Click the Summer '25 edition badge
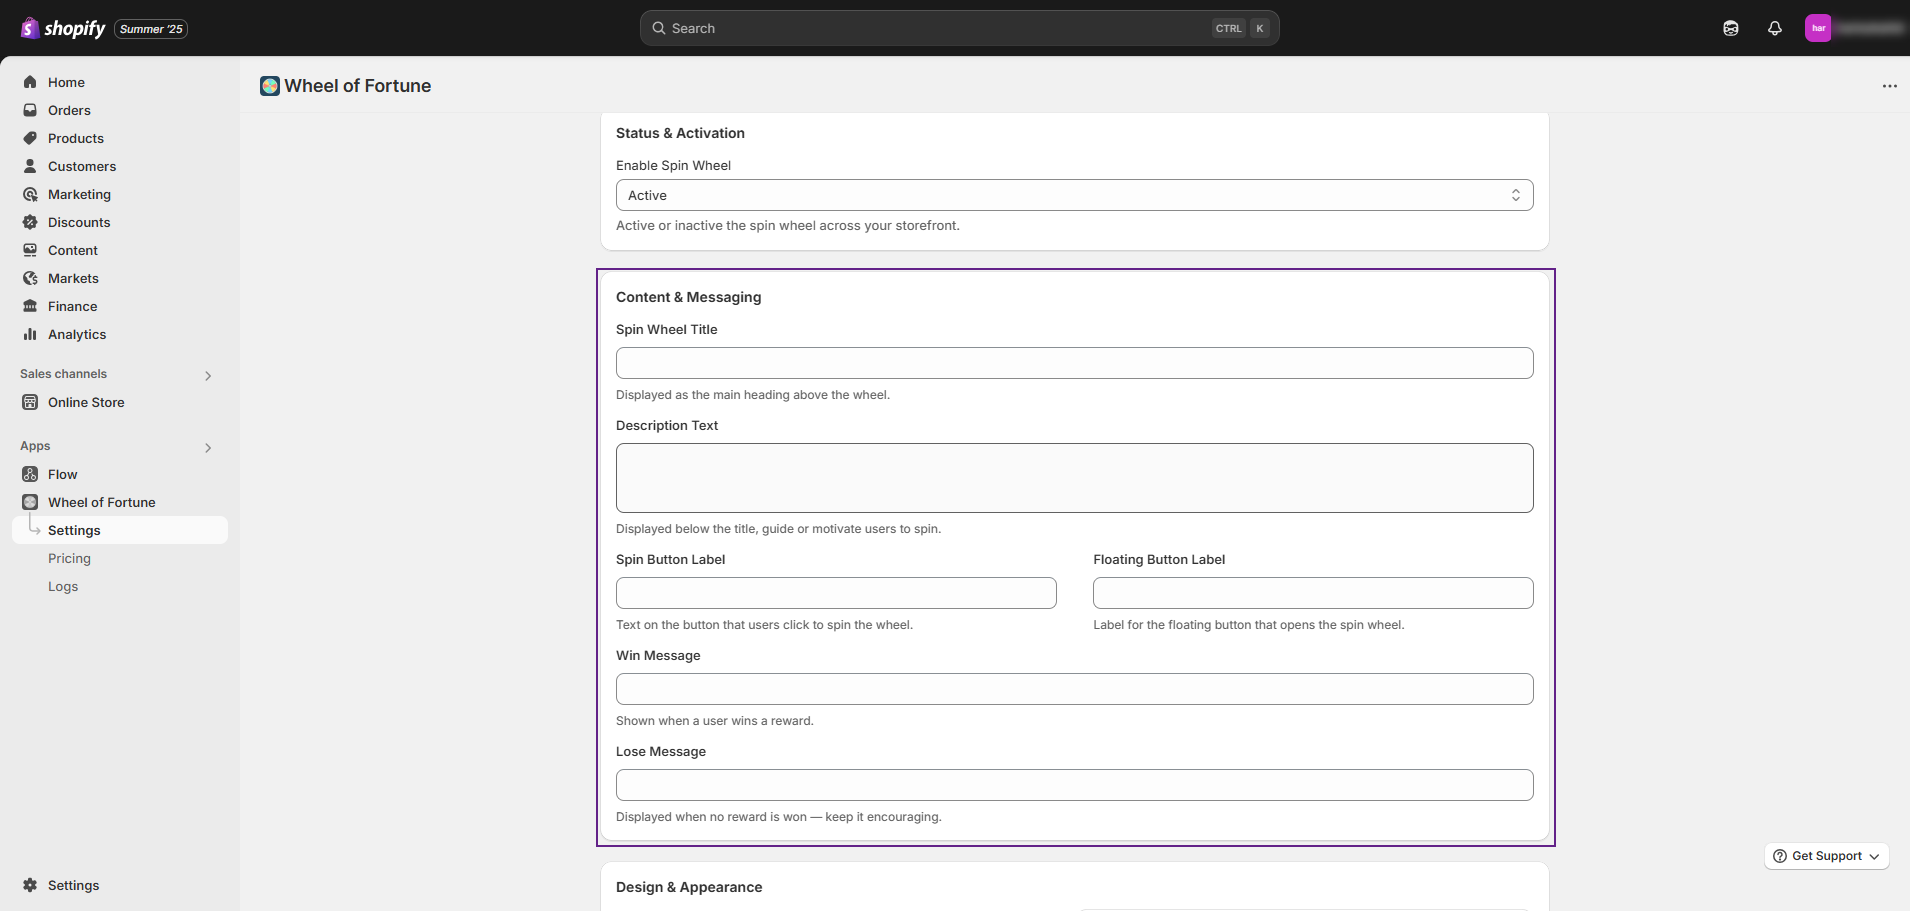The height and width of the screenshot is (911, 1910). [151, 29]
